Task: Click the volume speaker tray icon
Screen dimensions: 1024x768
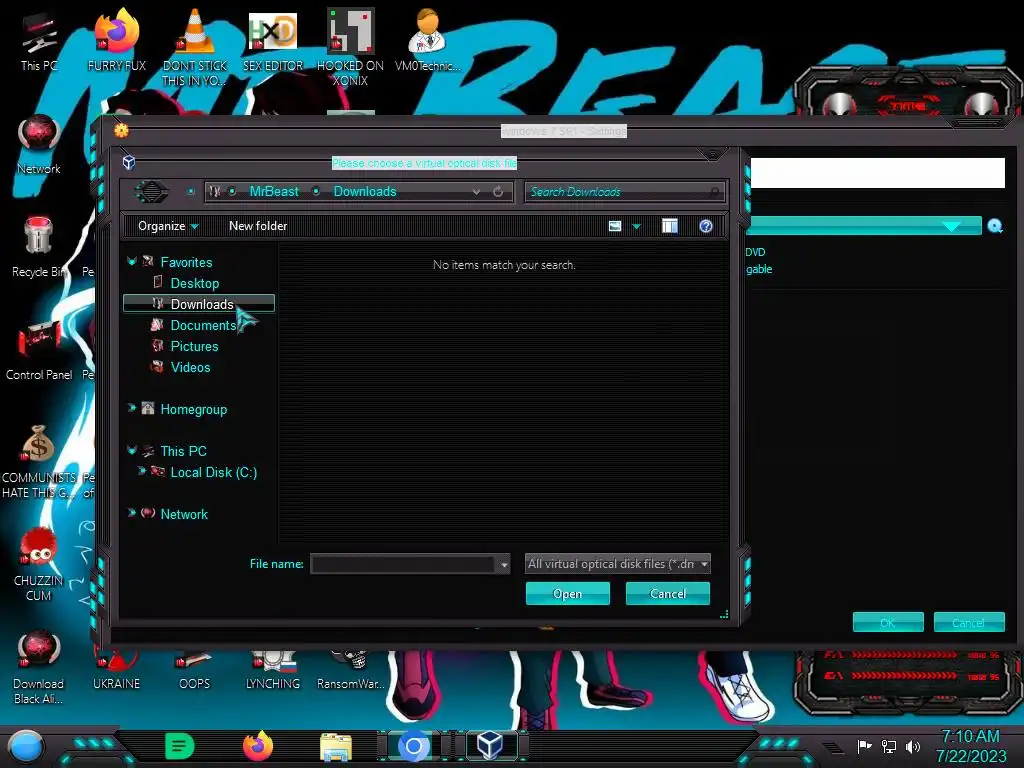Action: point(913,746)
